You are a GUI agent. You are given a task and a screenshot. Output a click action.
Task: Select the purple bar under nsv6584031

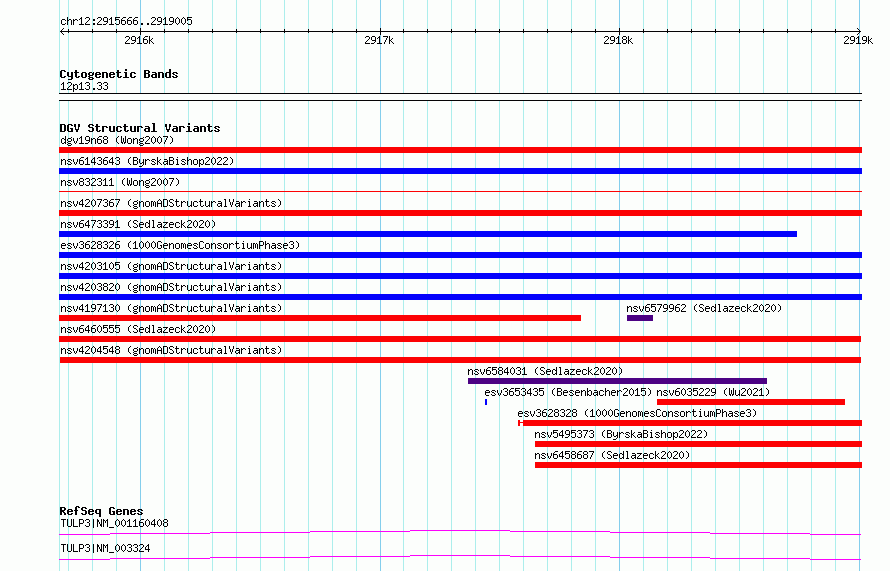618,381
